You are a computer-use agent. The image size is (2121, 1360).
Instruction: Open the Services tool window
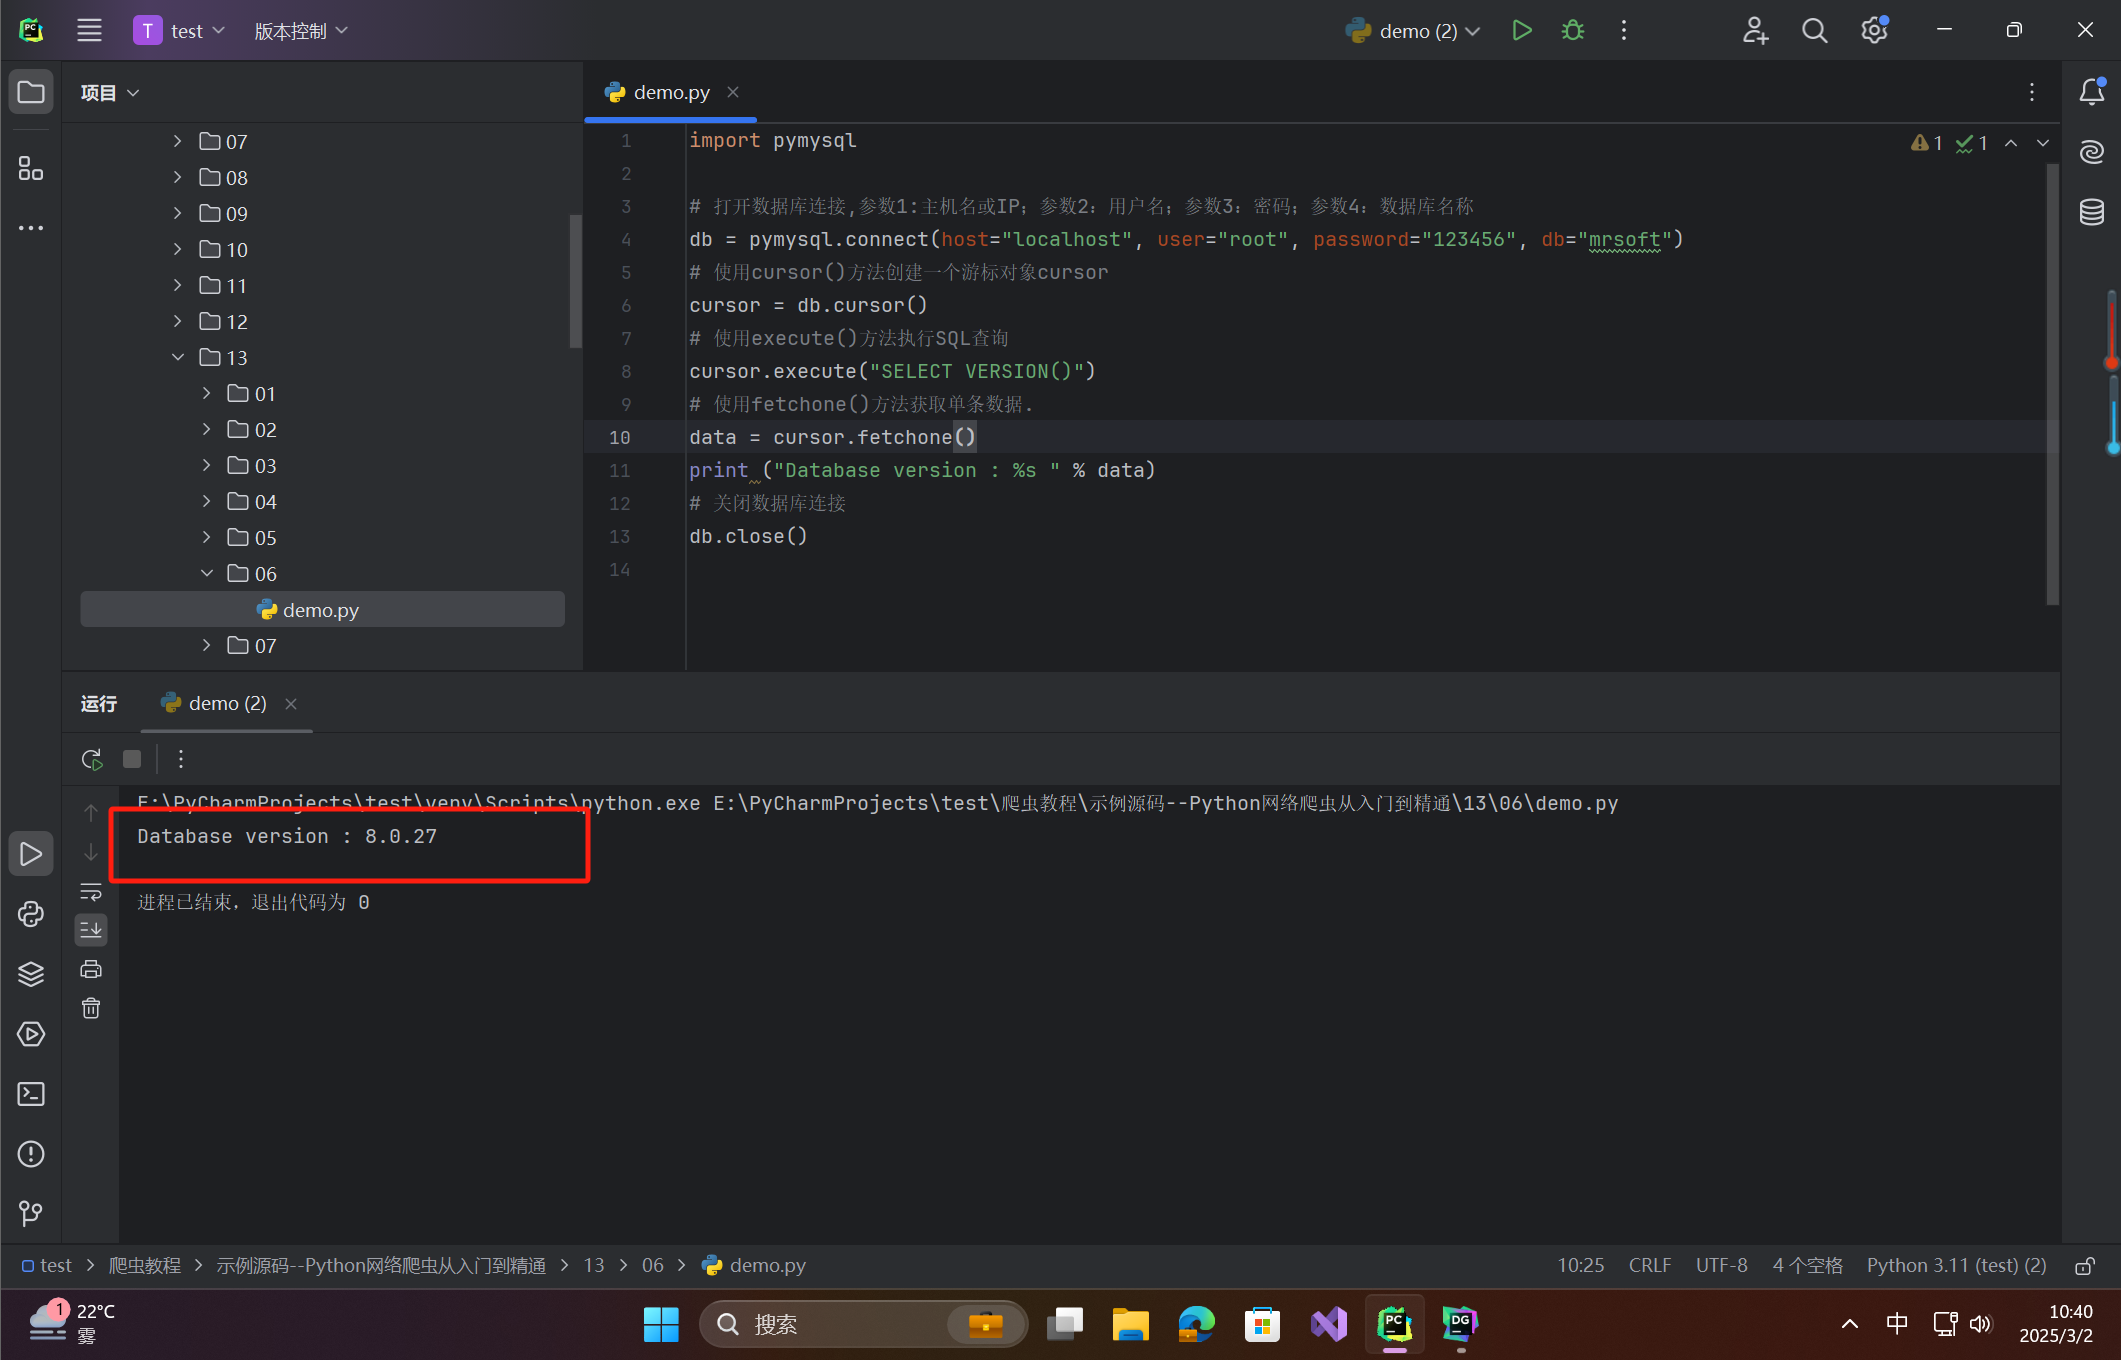click(x=31, y=1034)
